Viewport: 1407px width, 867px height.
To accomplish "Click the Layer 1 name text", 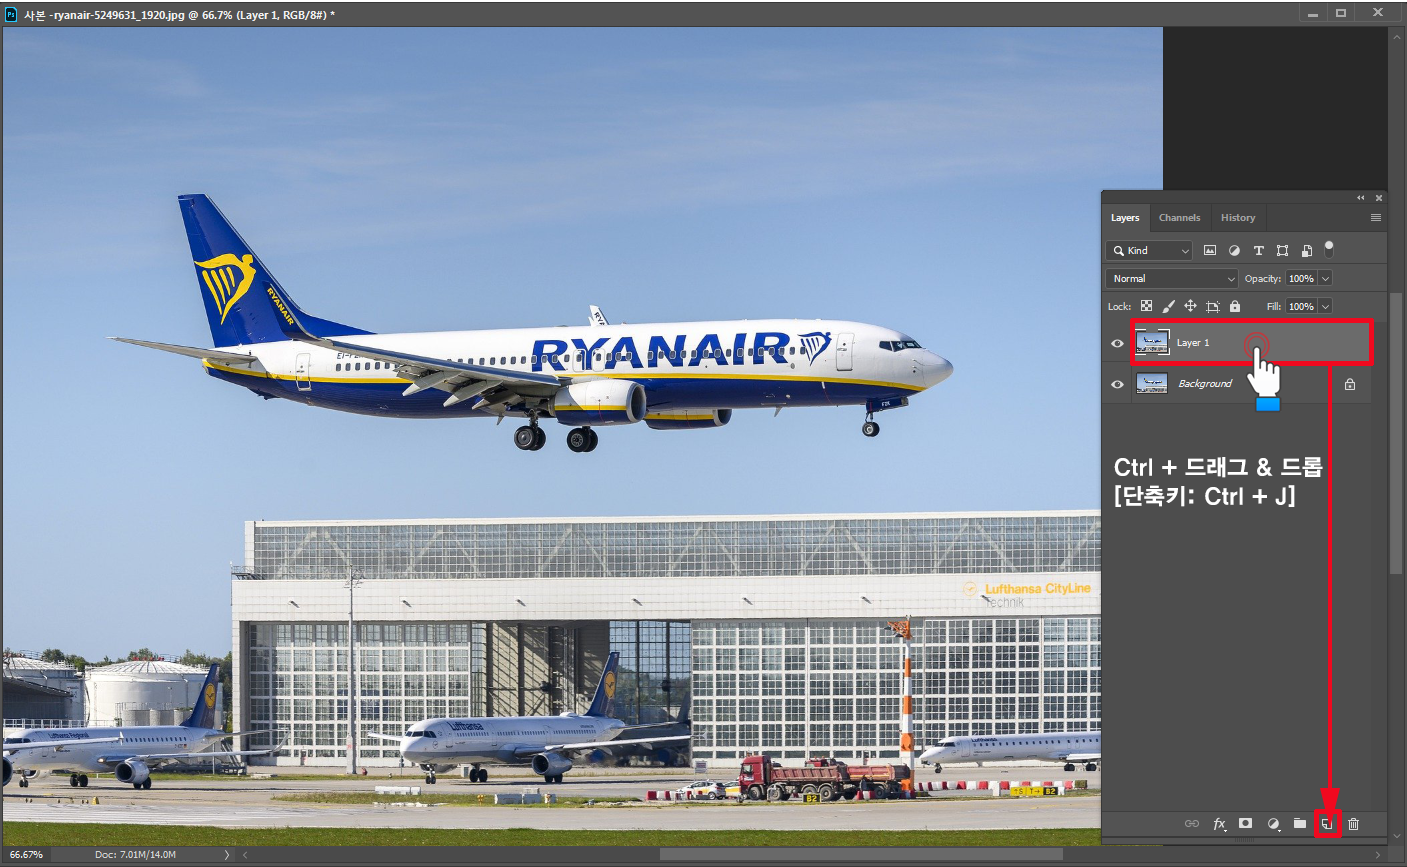I will point(1193,343).
